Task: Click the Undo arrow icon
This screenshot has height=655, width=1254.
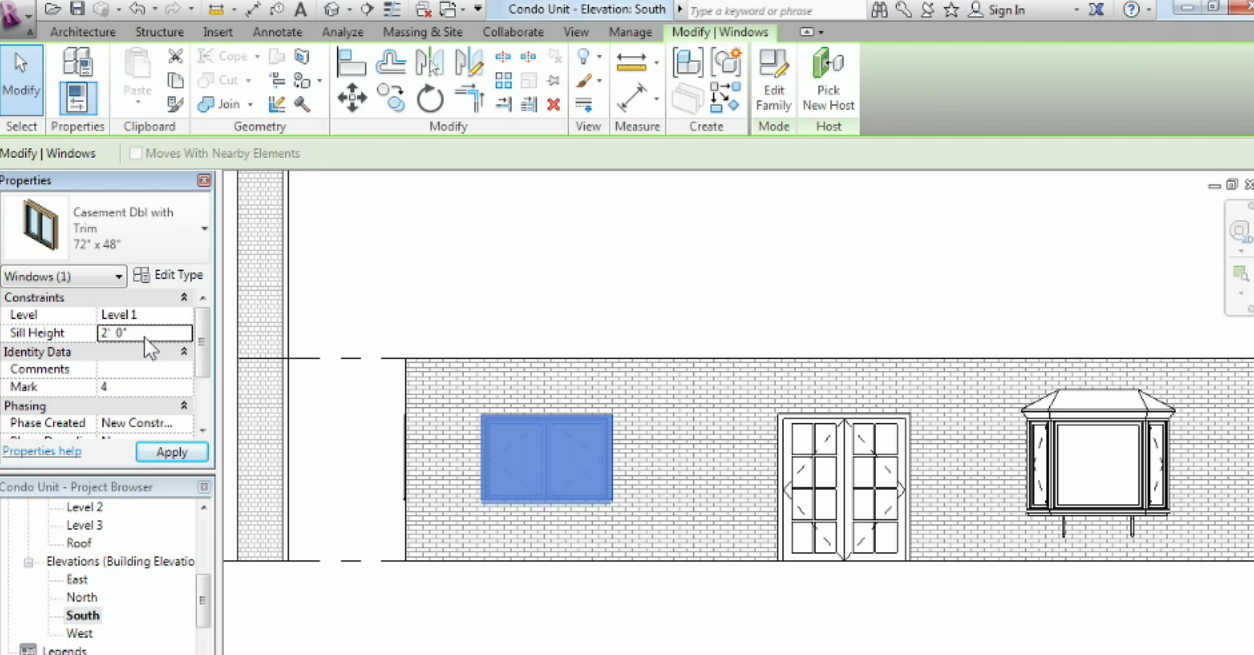Action: pos(136,9)
